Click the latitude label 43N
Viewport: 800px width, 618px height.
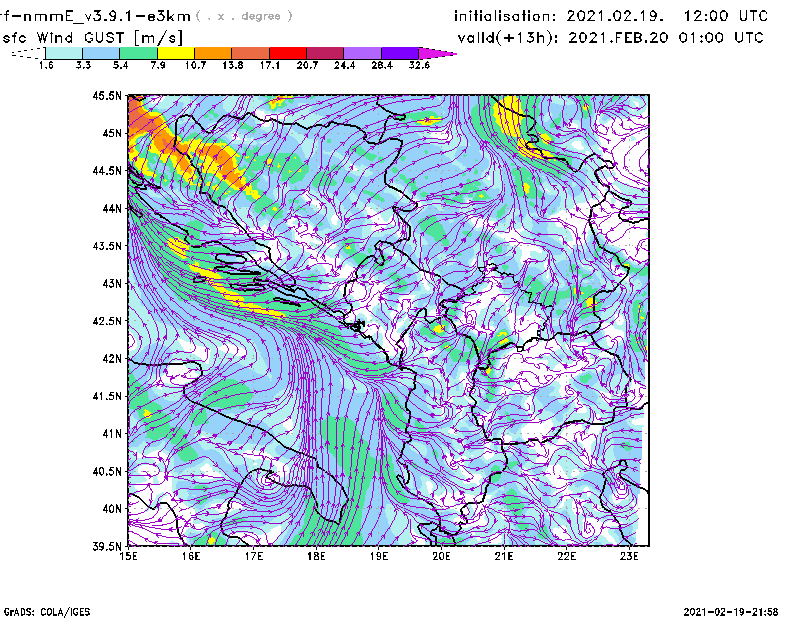[x=112, y=283]
